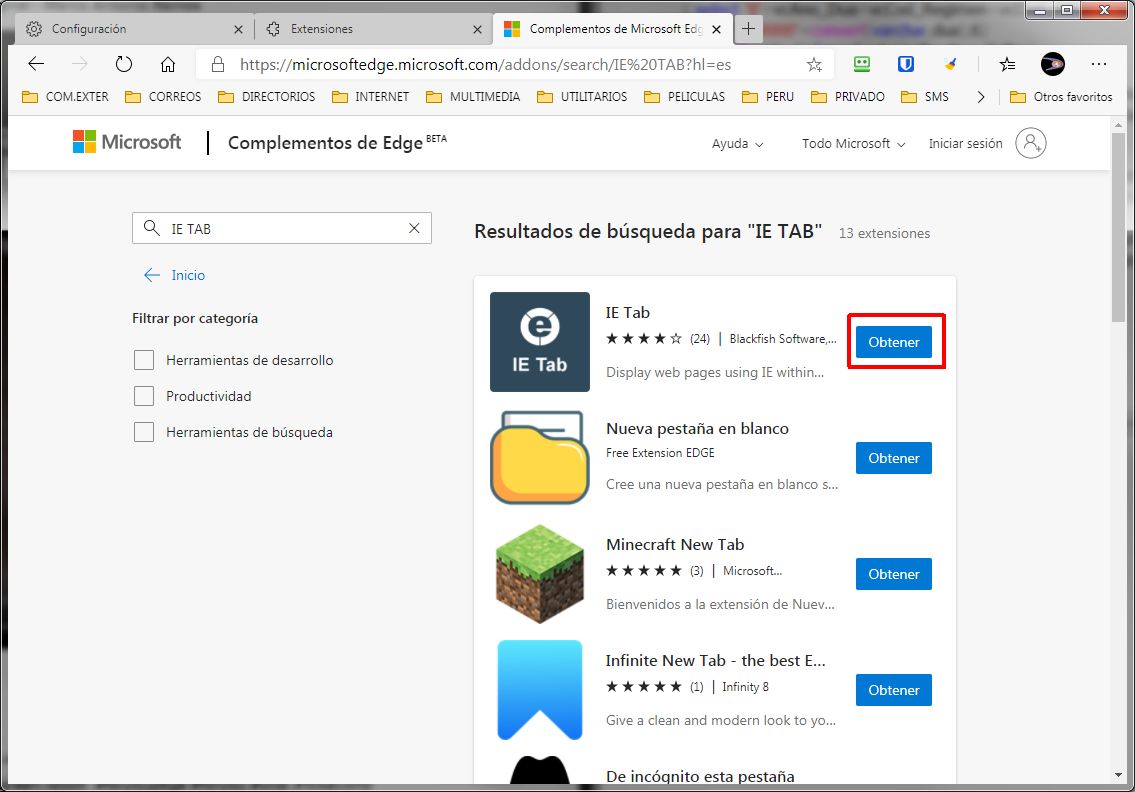Check Herramientas de búsqueda filter
Image resolution: width=1135 pixels, height=792 pixels.
click(144, 432)
